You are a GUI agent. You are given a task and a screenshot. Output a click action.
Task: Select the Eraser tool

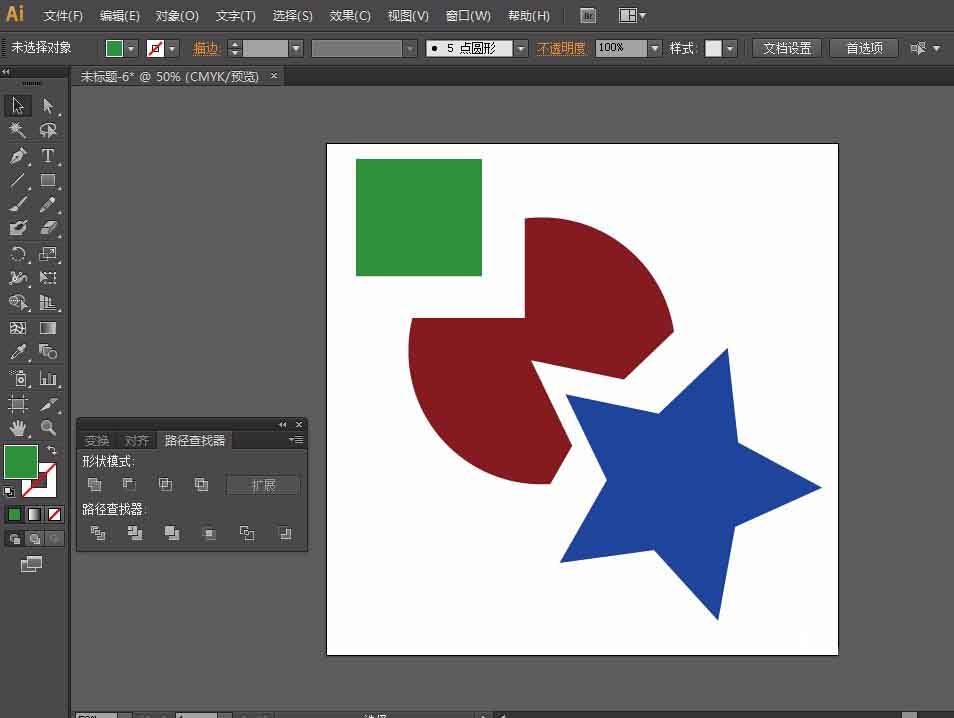(x=48, y=229)
